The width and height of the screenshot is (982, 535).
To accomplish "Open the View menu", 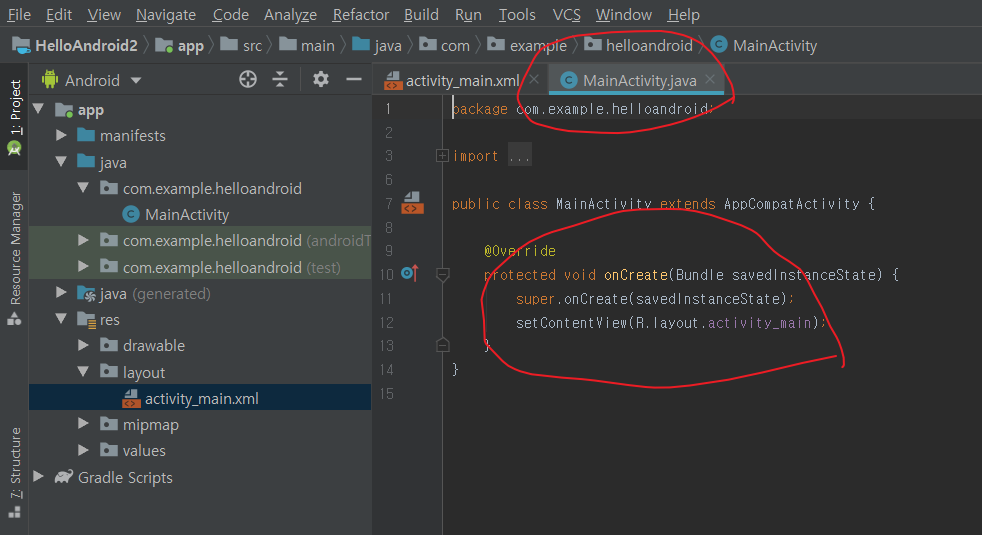I will 104,14.
